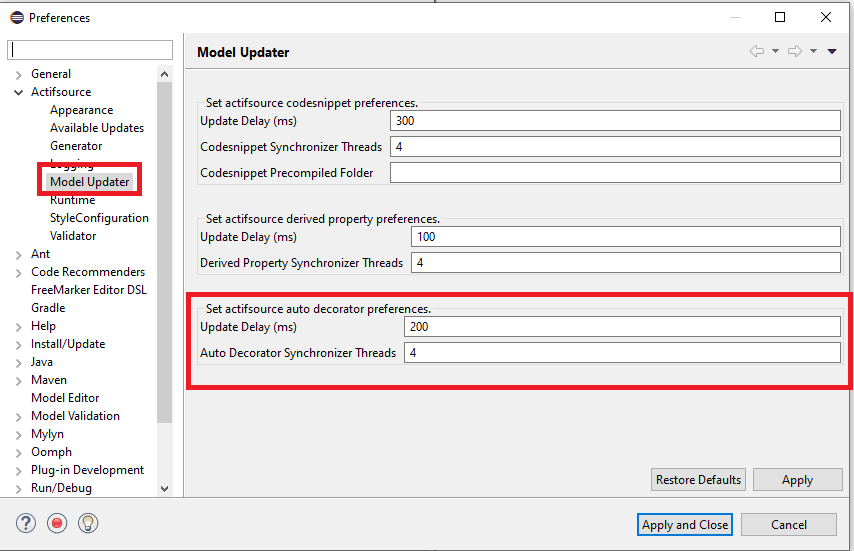Collapse the Actifsource tree node
The width and height of the screenshot is (854, 551).
(18, 92)
